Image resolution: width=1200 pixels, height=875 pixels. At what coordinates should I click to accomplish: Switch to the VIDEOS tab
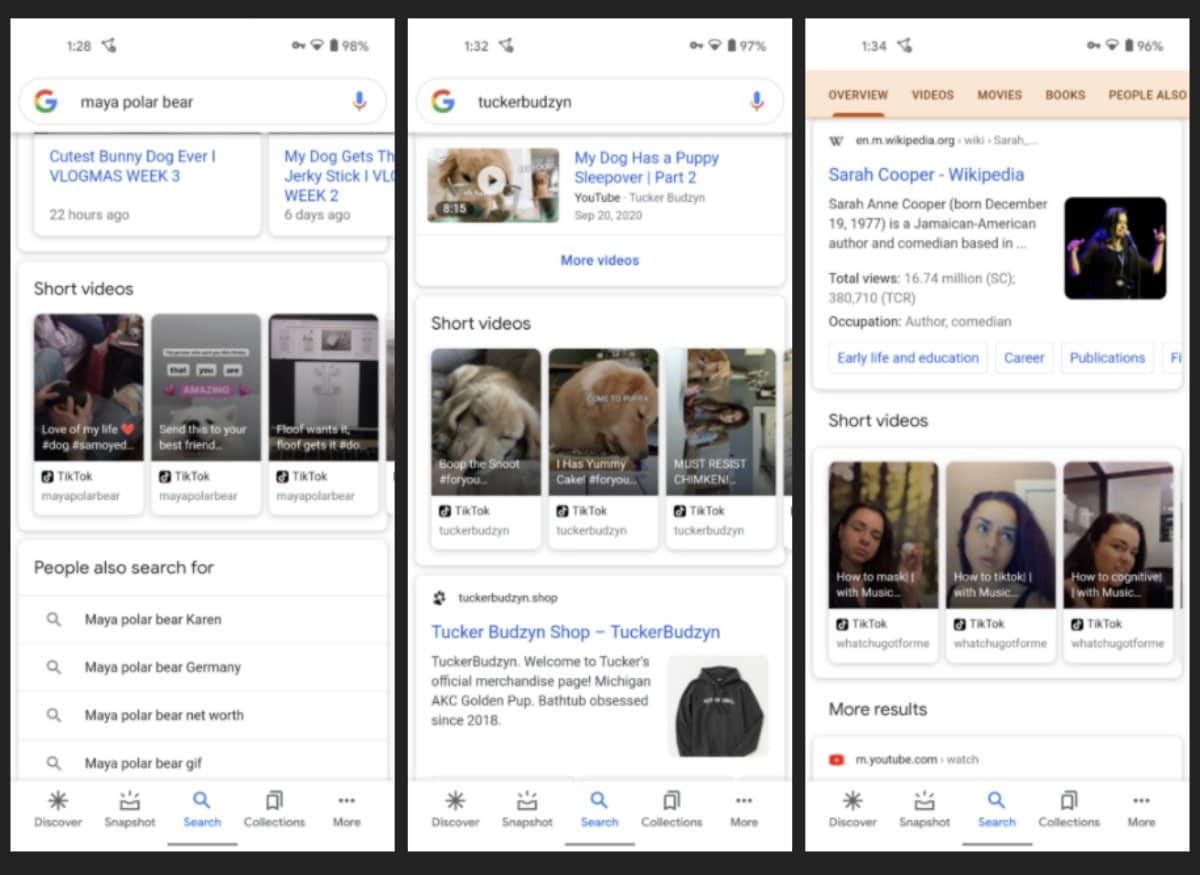pos(932,95)
